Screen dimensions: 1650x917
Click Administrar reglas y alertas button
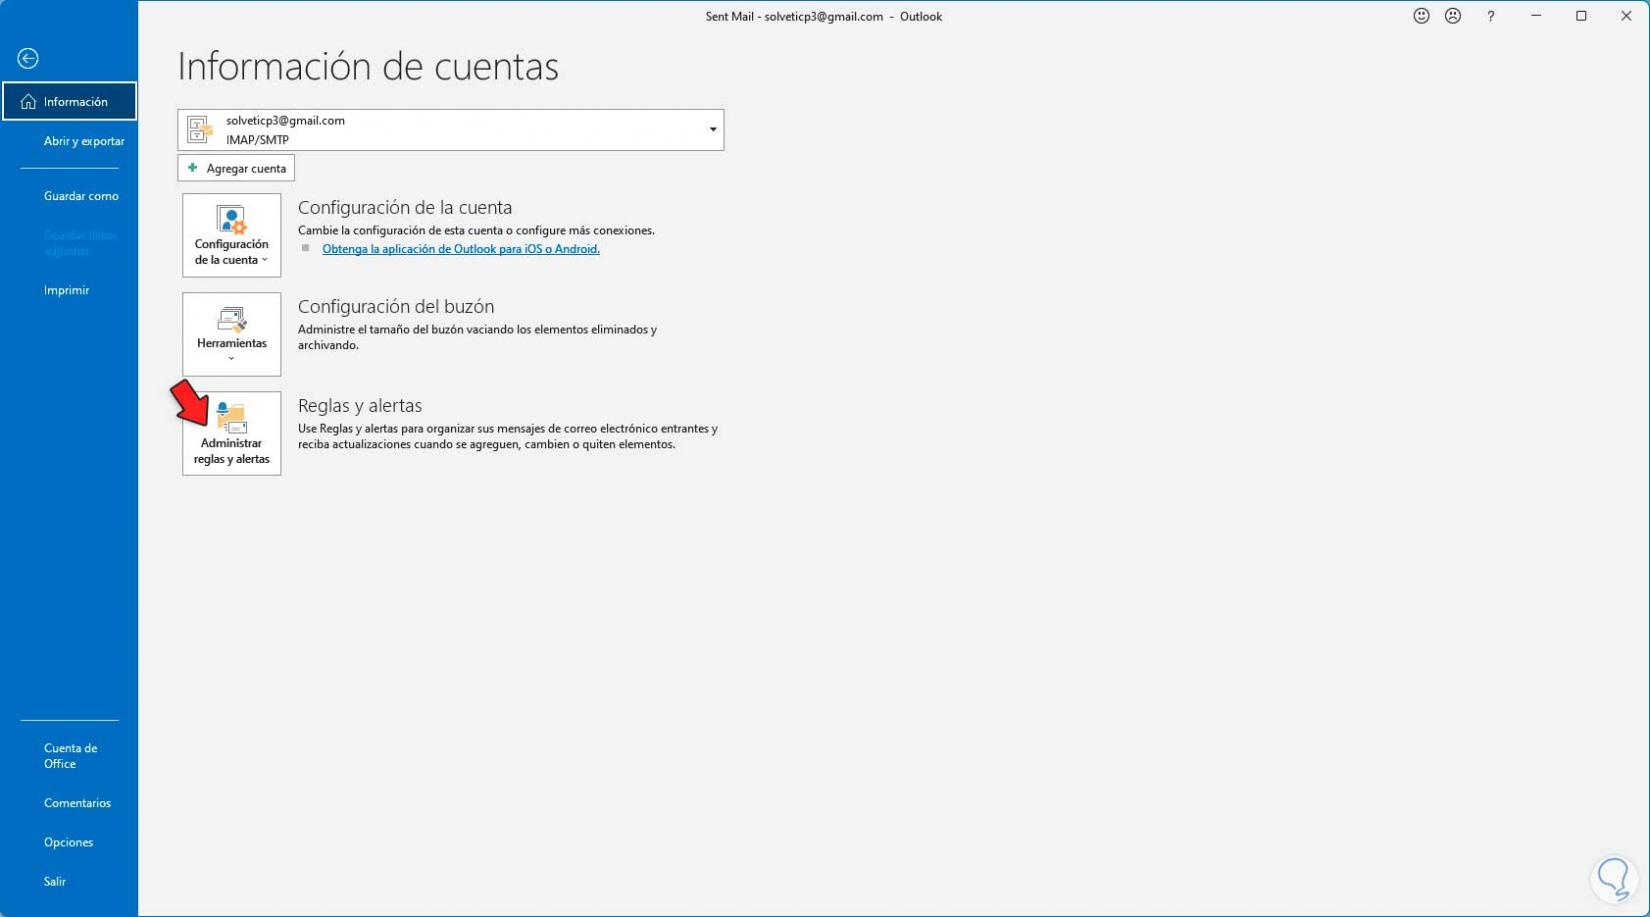(231, 433)
